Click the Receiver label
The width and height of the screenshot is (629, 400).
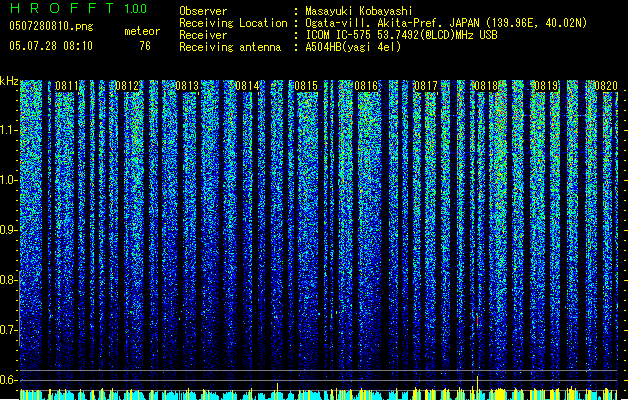pyautogui.click(x=203, y=35)
